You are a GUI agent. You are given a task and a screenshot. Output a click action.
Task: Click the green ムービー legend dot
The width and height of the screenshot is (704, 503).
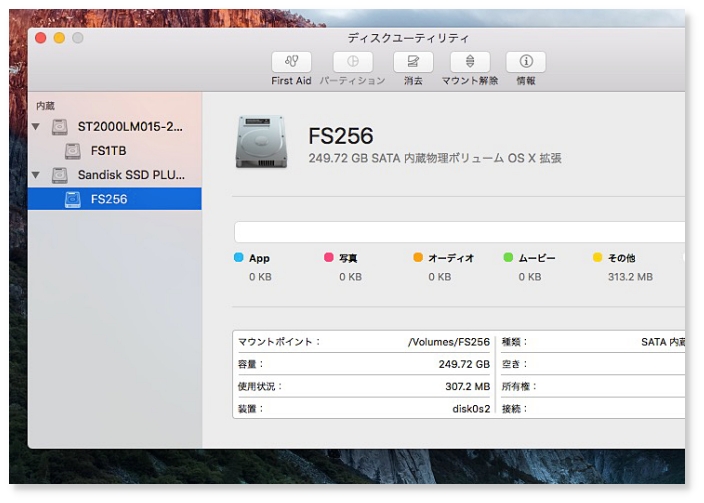pos(508,258)
